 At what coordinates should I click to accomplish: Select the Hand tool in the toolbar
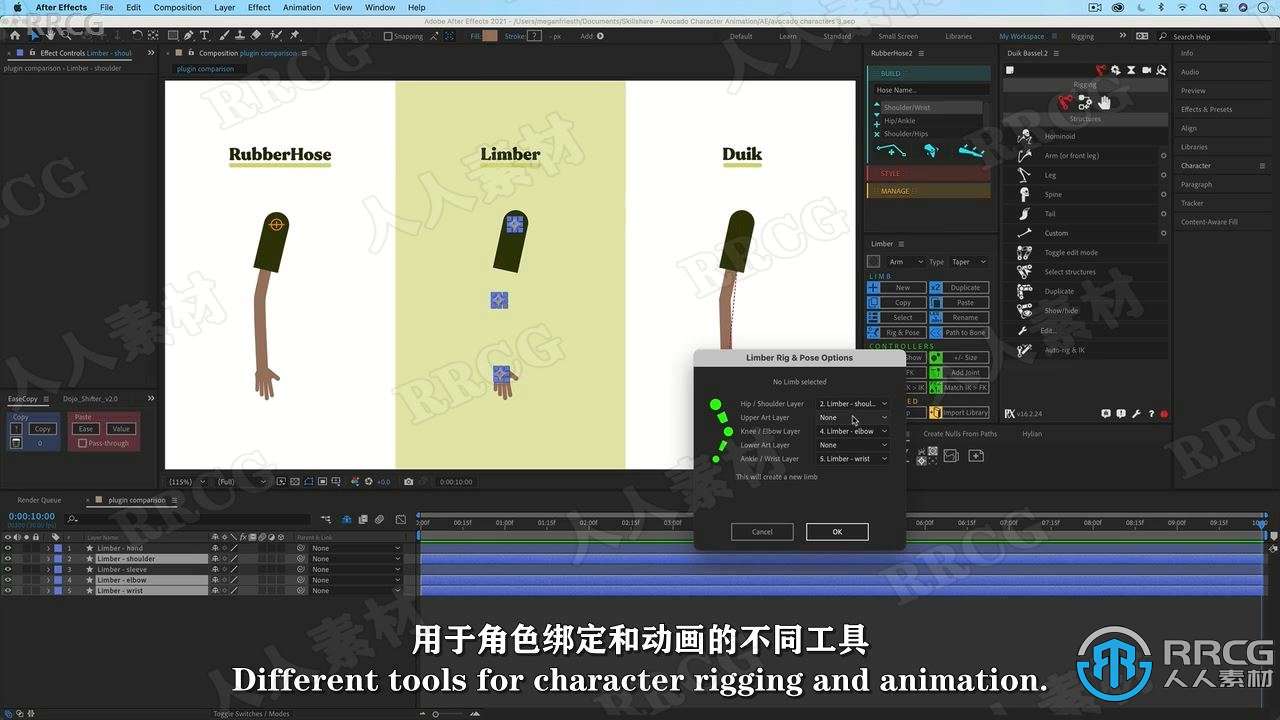pyautogui.click(x=50, y=35)
